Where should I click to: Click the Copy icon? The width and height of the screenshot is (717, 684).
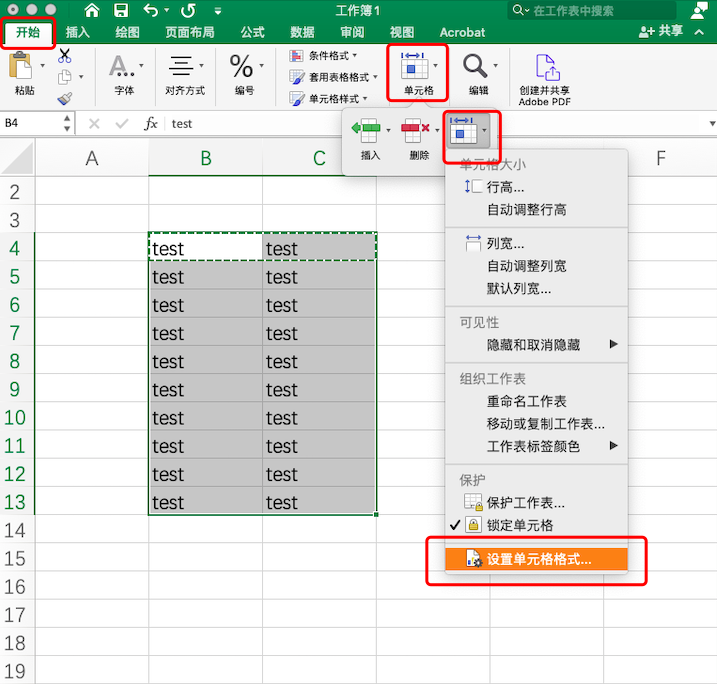[x=64, y=77]
